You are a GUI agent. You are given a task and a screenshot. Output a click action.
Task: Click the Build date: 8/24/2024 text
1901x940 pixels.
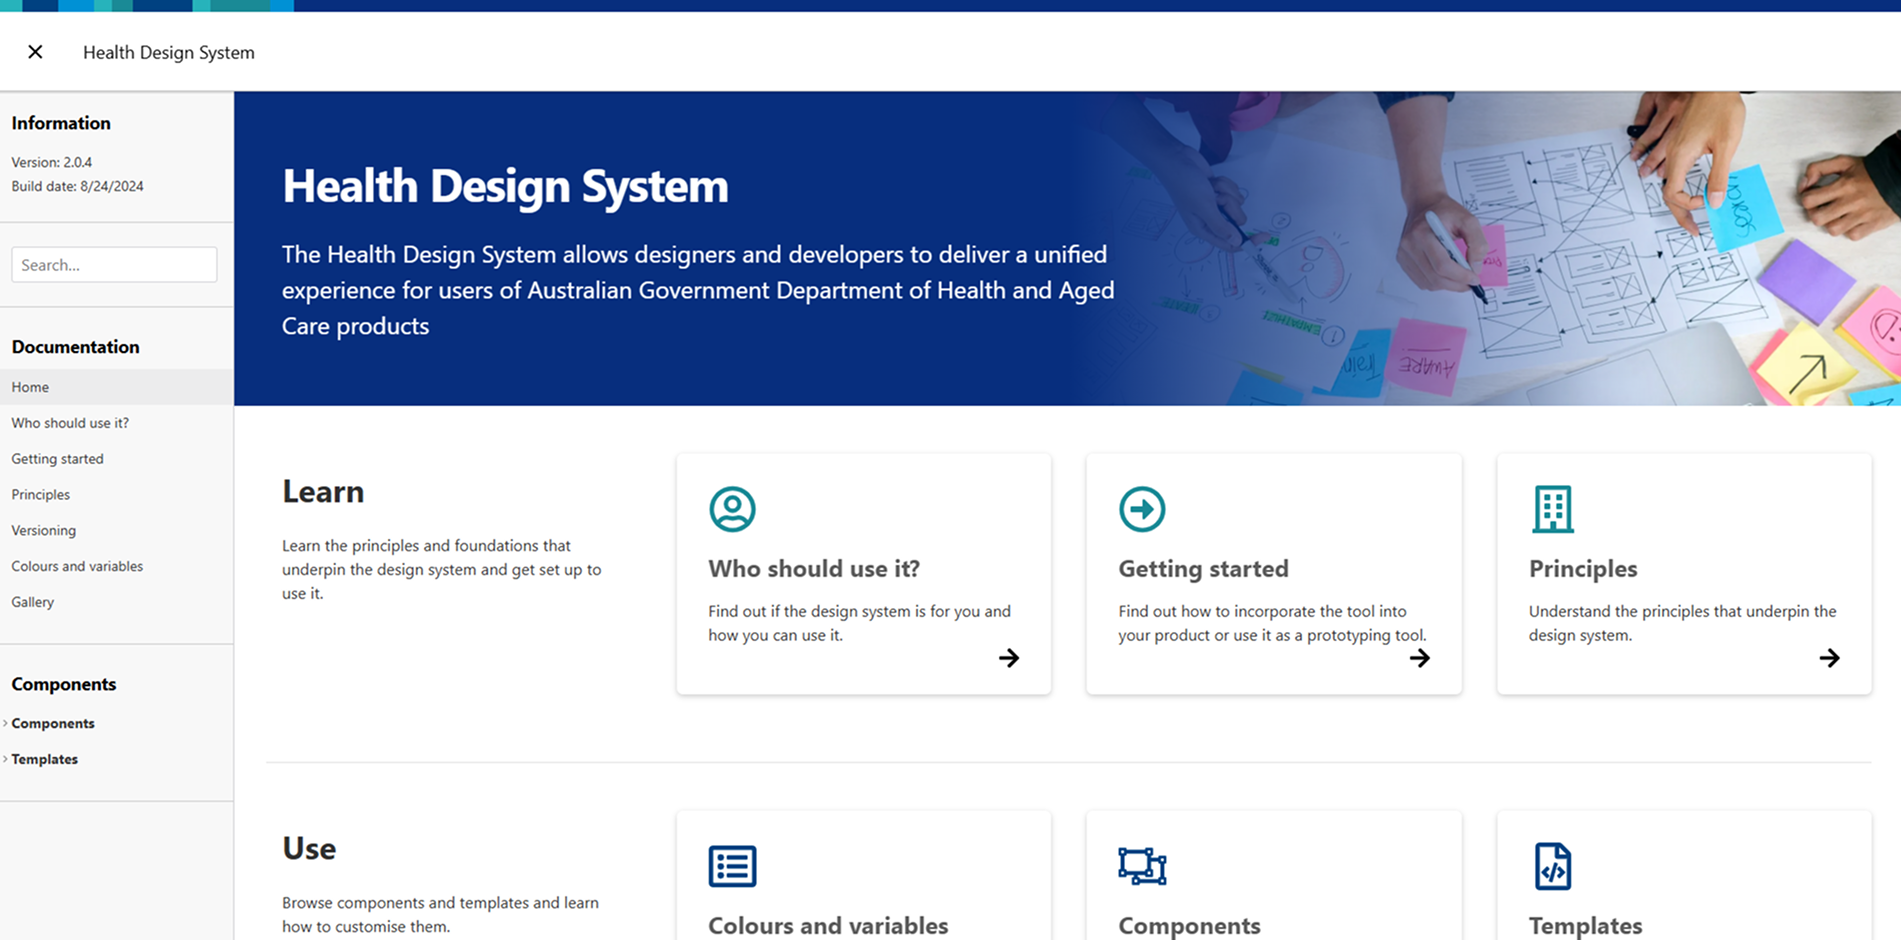tap(77, 186)
